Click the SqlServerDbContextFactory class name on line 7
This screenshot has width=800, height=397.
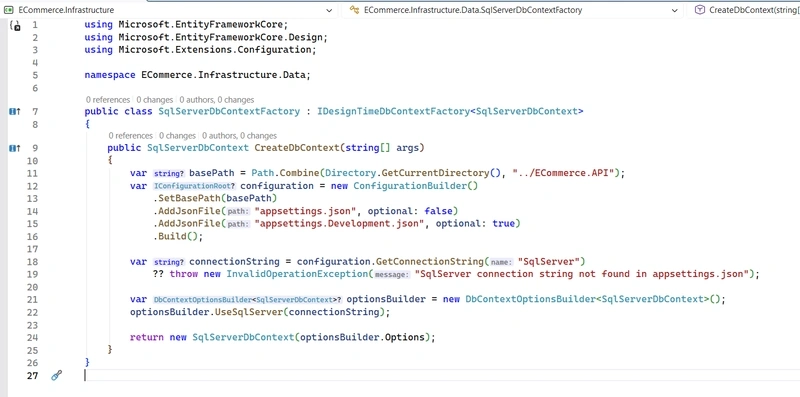229,111
